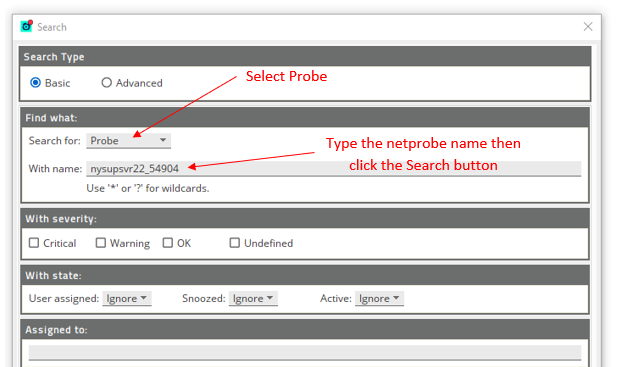Click the With state: section header
617x367 pixels.
tap(305, 275)
